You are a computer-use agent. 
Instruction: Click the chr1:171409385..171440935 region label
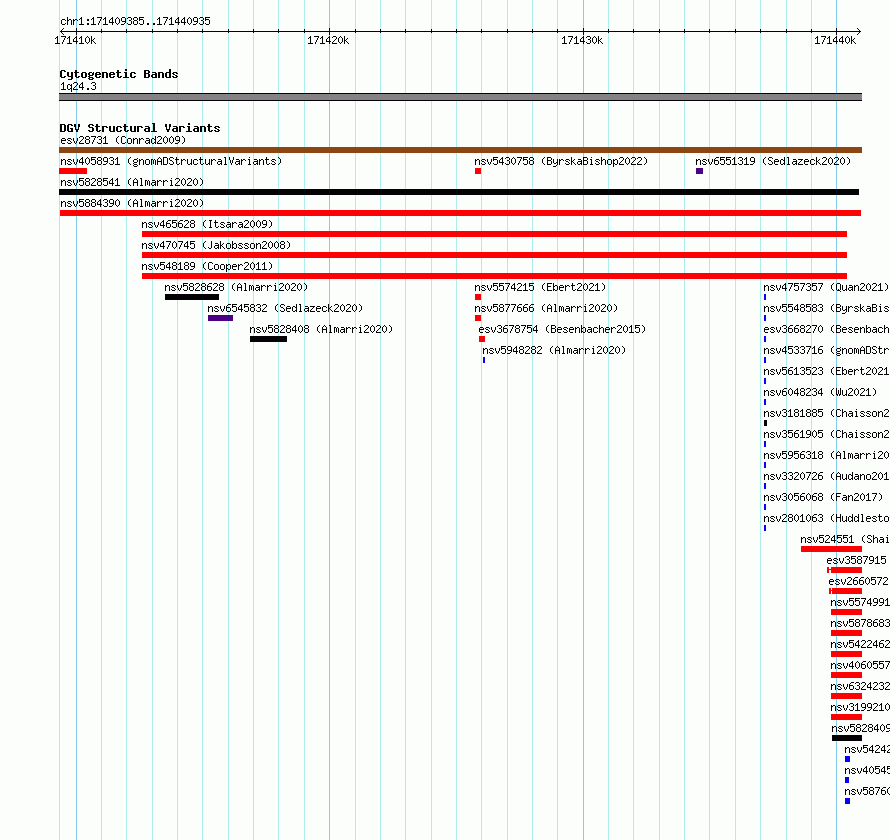(x=135, y=21)
